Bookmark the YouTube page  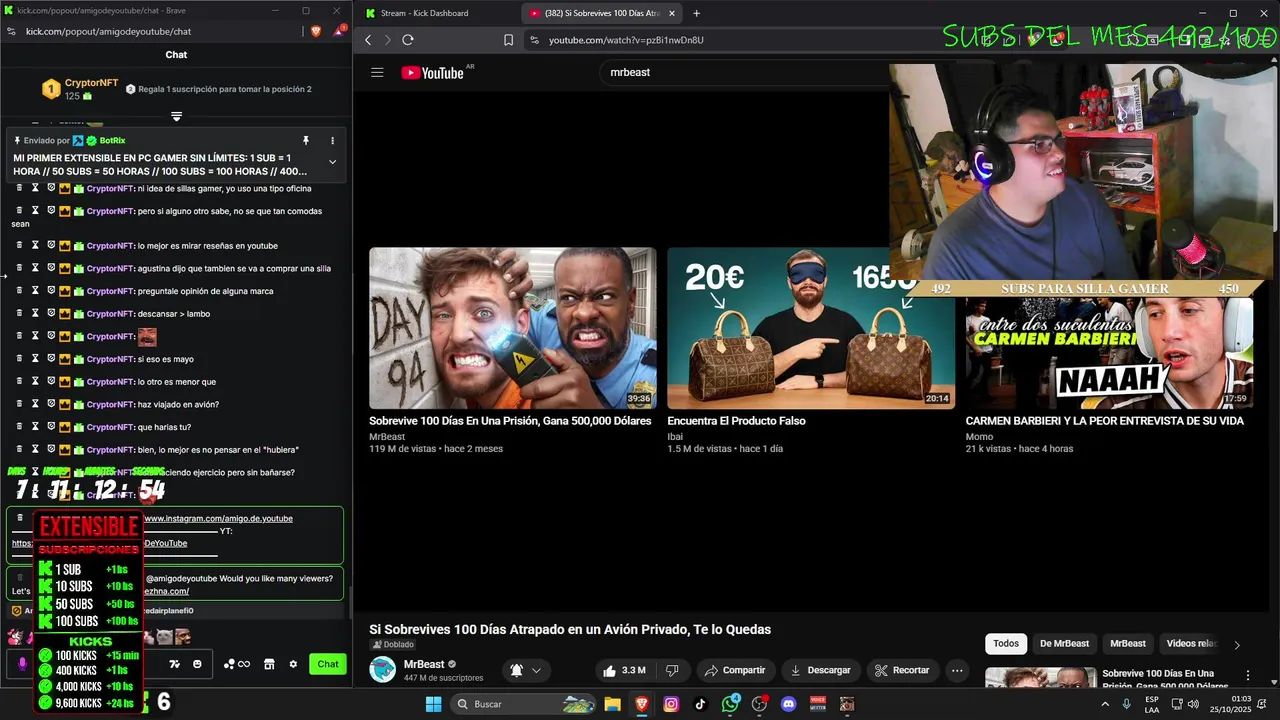click(x=508, y=40)
